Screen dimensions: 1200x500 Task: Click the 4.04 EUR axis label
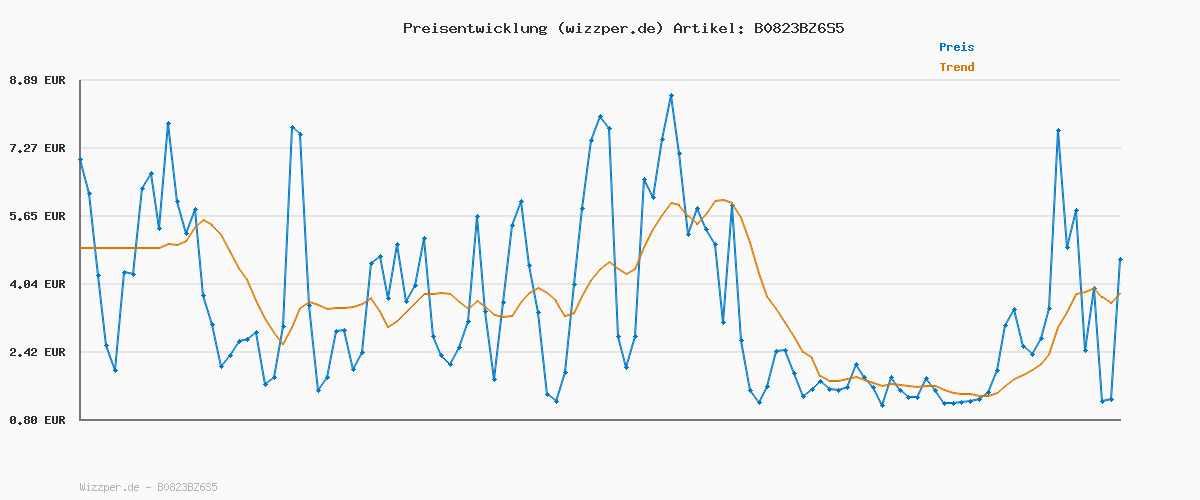pyautogui.click(x=37, y=284)
